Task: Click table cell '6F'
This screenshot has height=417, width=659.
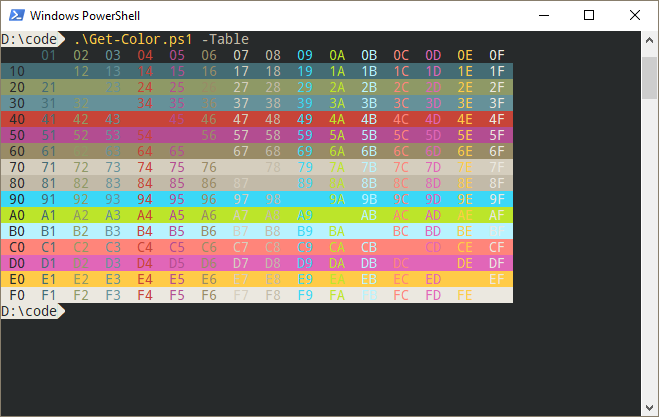Action: click(x=497, y=151)
